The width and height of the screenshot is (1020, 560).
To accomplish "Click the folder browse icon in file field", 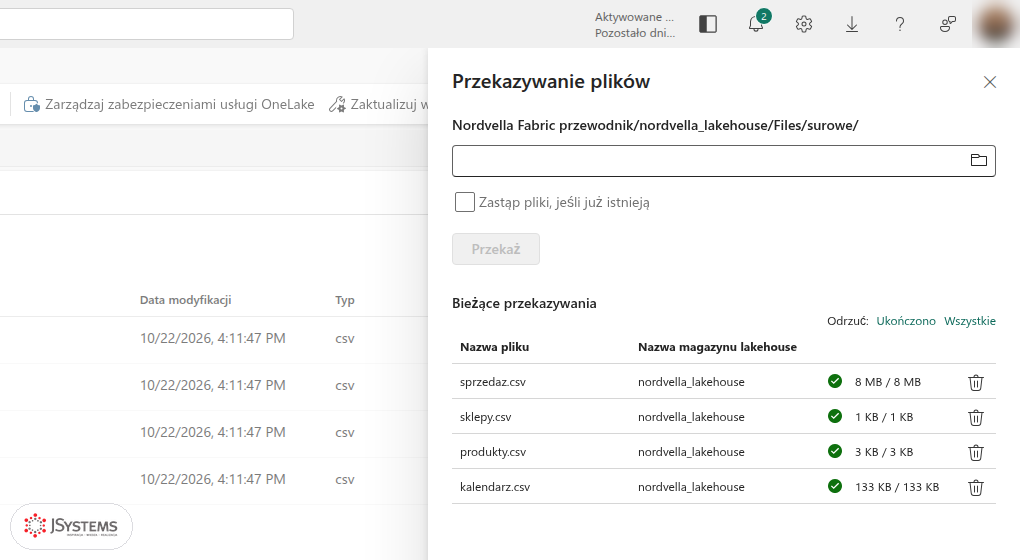I will pyautogui.click(x=978, y=160).
